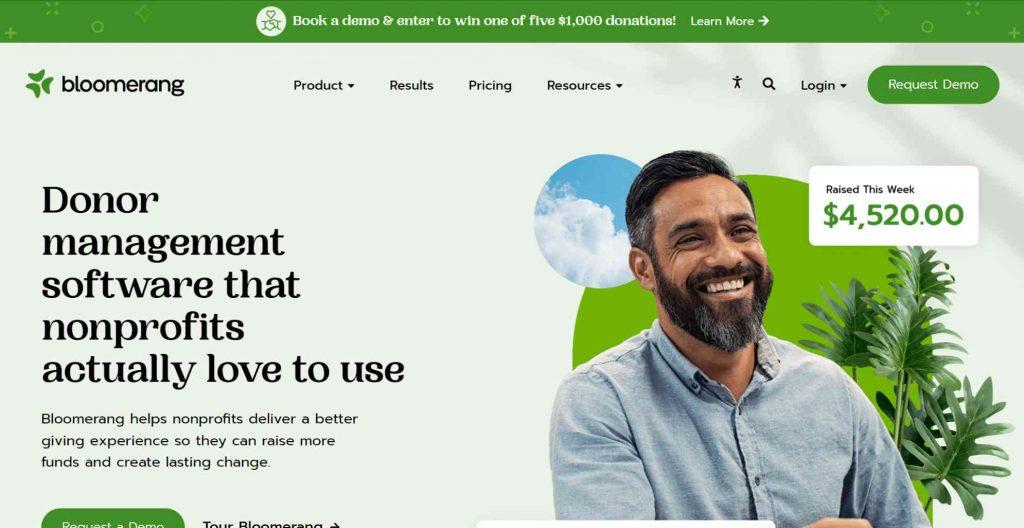1024x528 pixels.
Task: Go to the Results page
Action: (x=411, y=85)
